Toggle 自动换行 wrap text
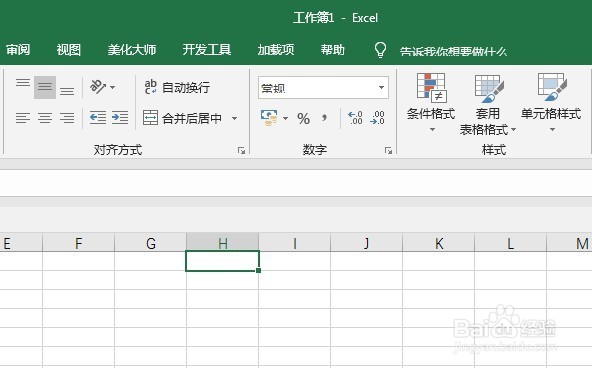 click(177, 87)
